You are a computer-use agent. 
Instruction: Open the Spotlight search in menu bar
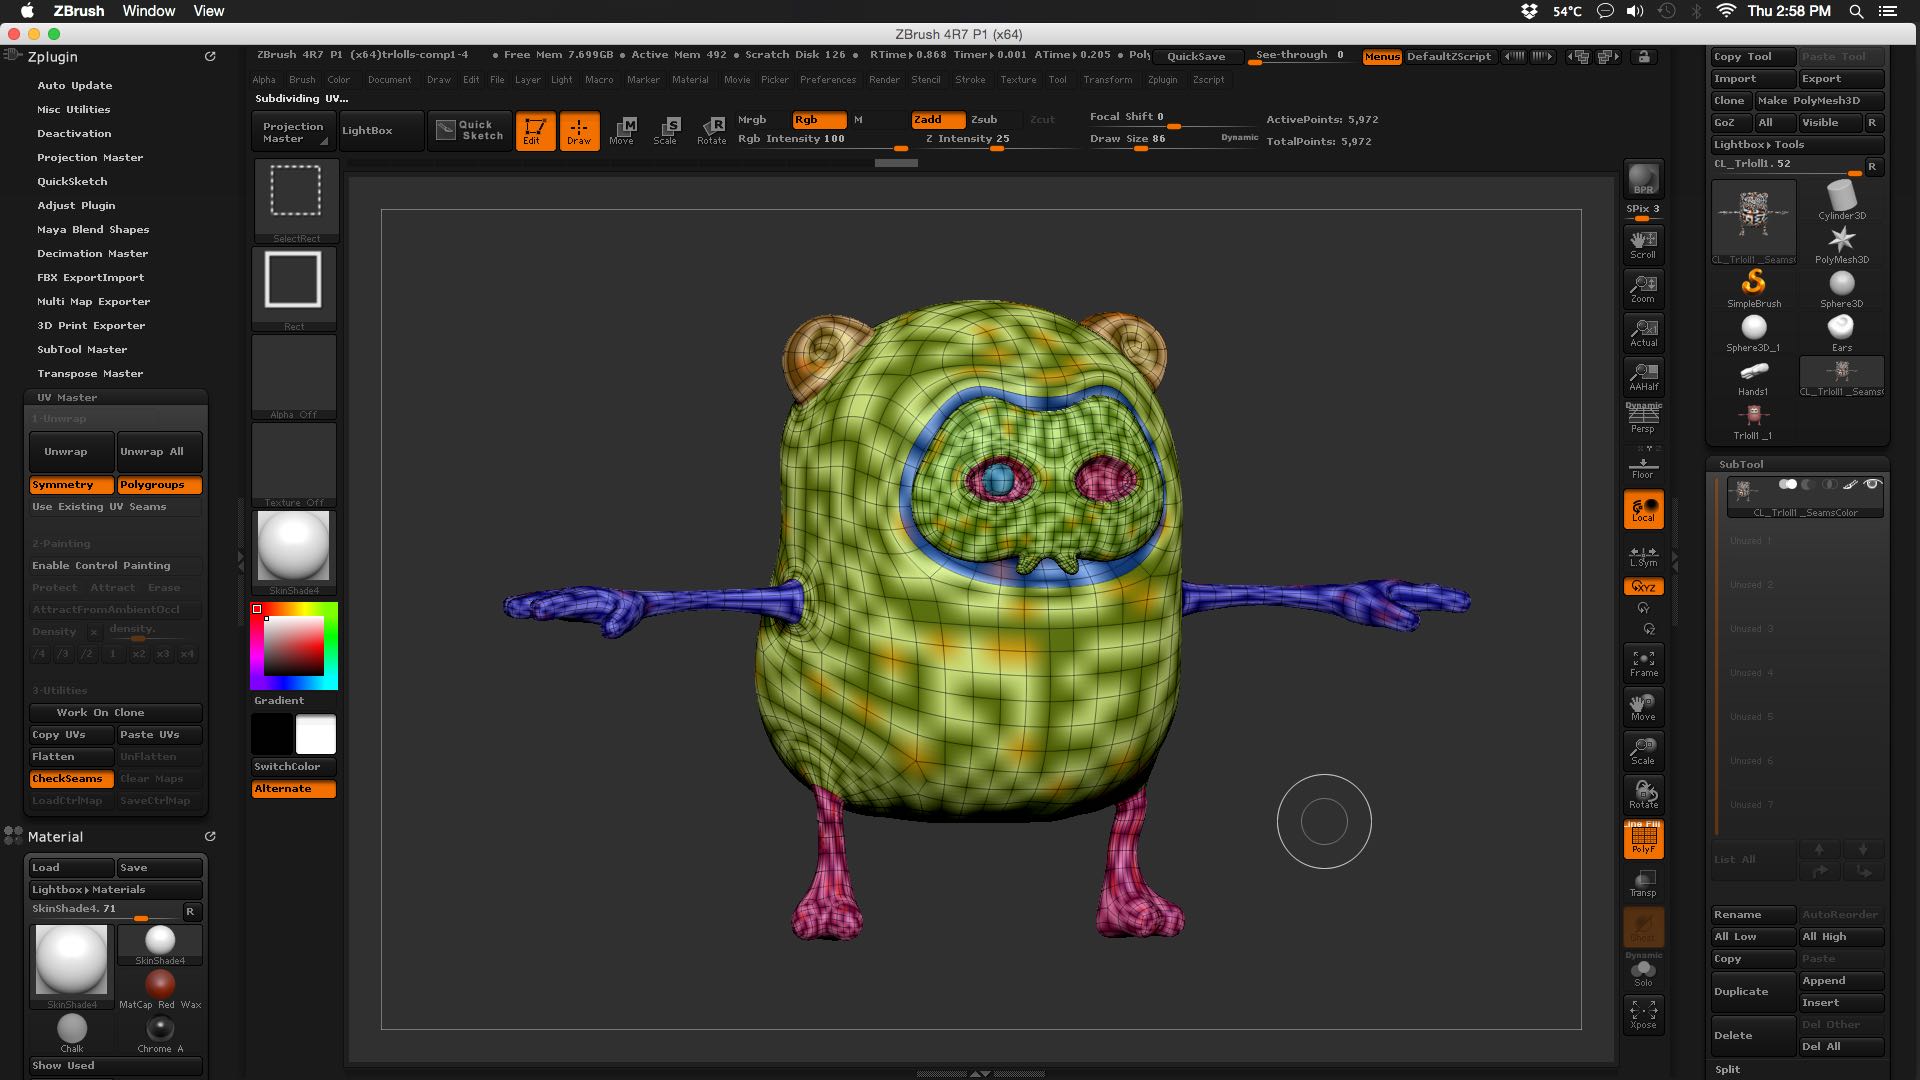click(x=1856, y=11)
